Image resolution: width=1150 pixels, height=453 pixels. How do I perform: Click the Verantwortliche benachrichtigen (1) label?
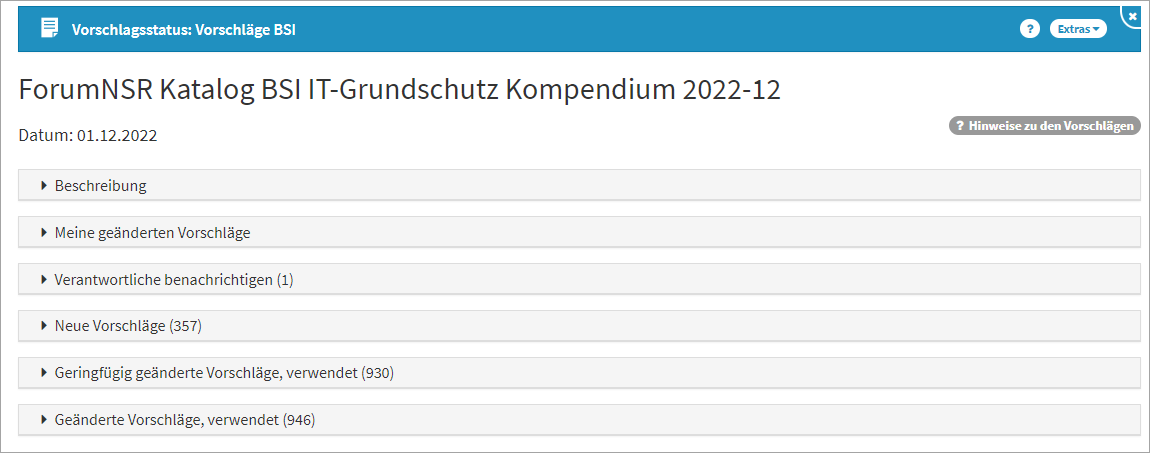tap(174, 279)
